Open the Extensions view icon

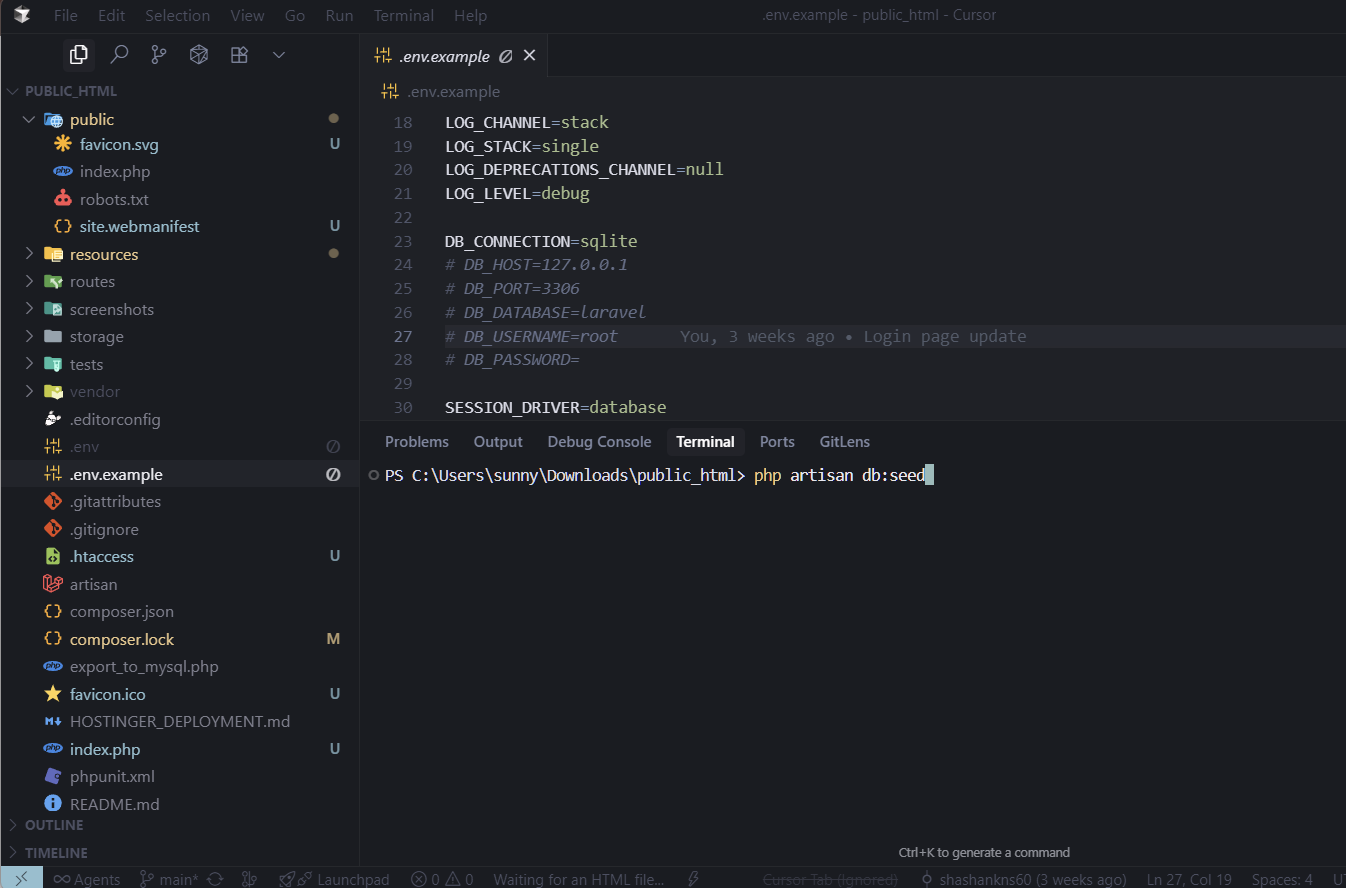coord(239,55)
